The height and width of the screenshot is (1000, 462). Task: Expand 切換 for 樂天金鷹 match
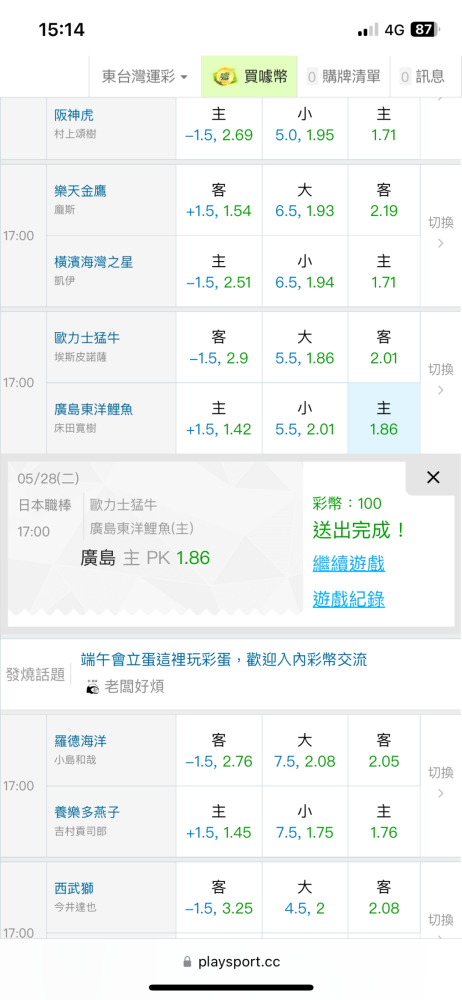[x=441, y=232]
